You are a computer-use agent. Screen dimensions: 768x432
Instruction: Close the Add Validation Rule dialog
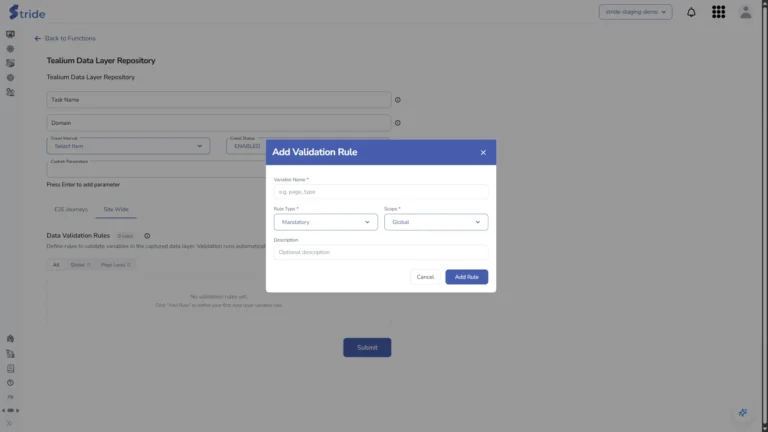coord(483,152)
